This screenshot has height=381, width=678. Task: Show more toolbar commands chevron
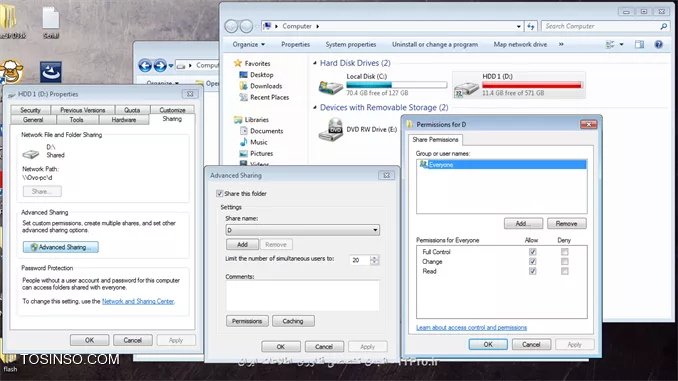561,44
